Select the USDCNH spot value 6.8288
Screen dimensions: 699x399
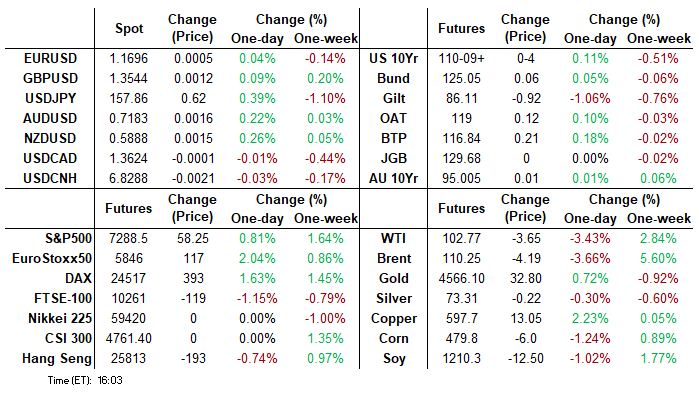[128, 179]
